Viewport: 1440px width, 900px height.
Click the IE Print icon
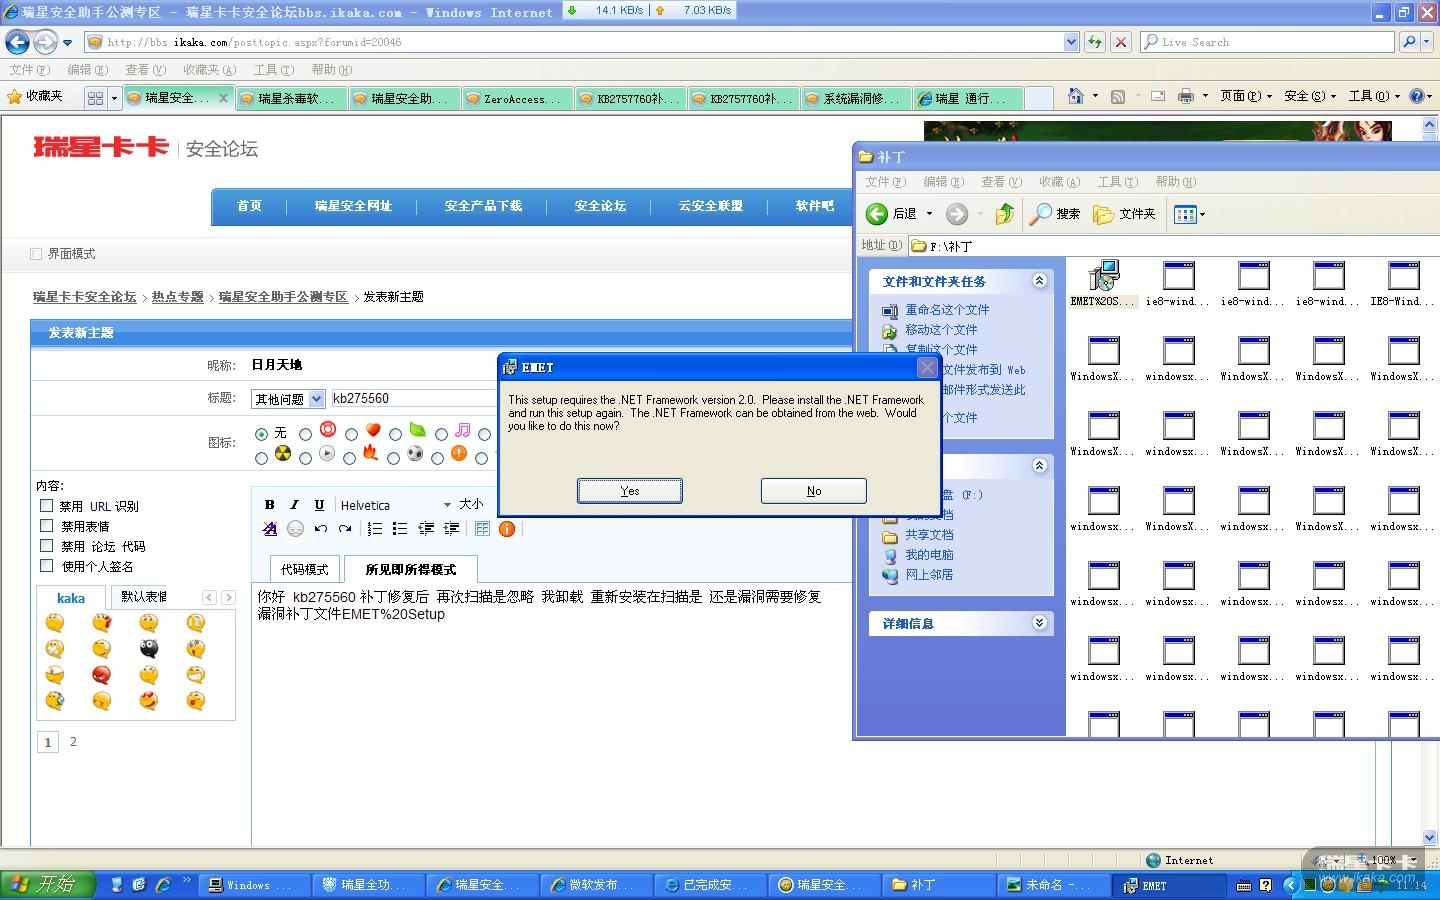point(1186,96)
